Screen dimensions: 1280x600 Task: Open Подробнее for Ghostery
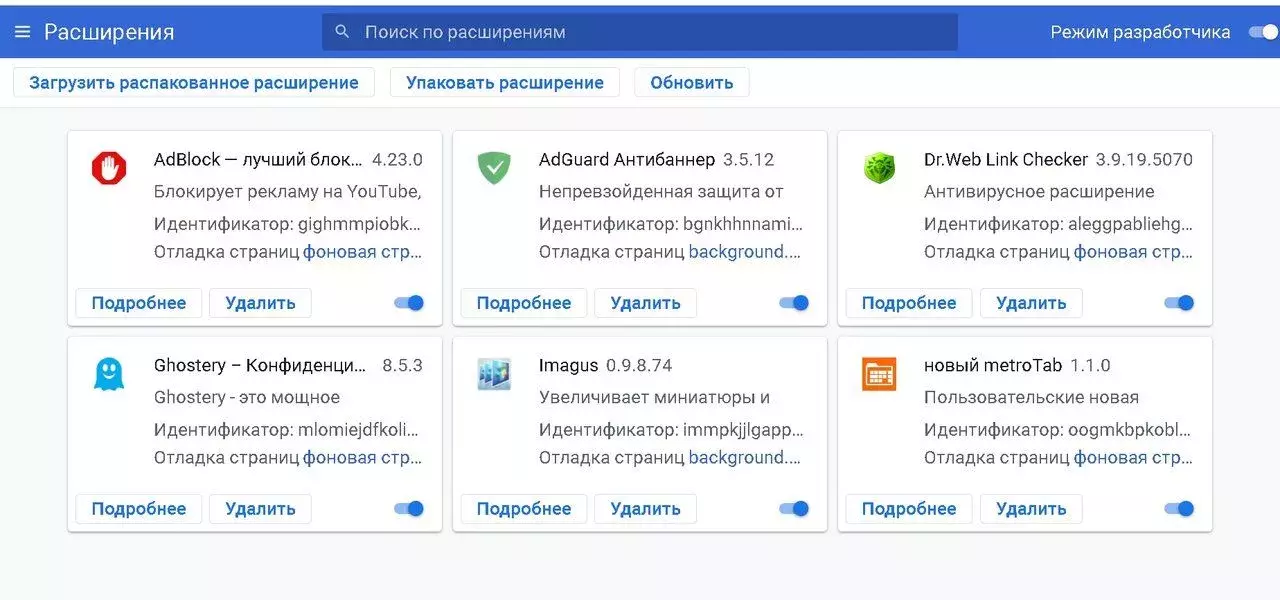tap(139, 509)
